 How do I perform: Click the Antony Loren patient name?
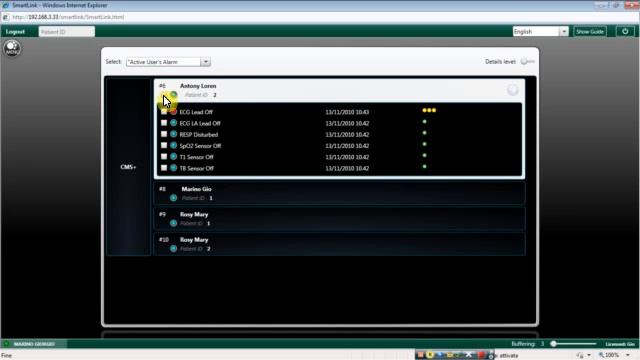tap(198, 86)
